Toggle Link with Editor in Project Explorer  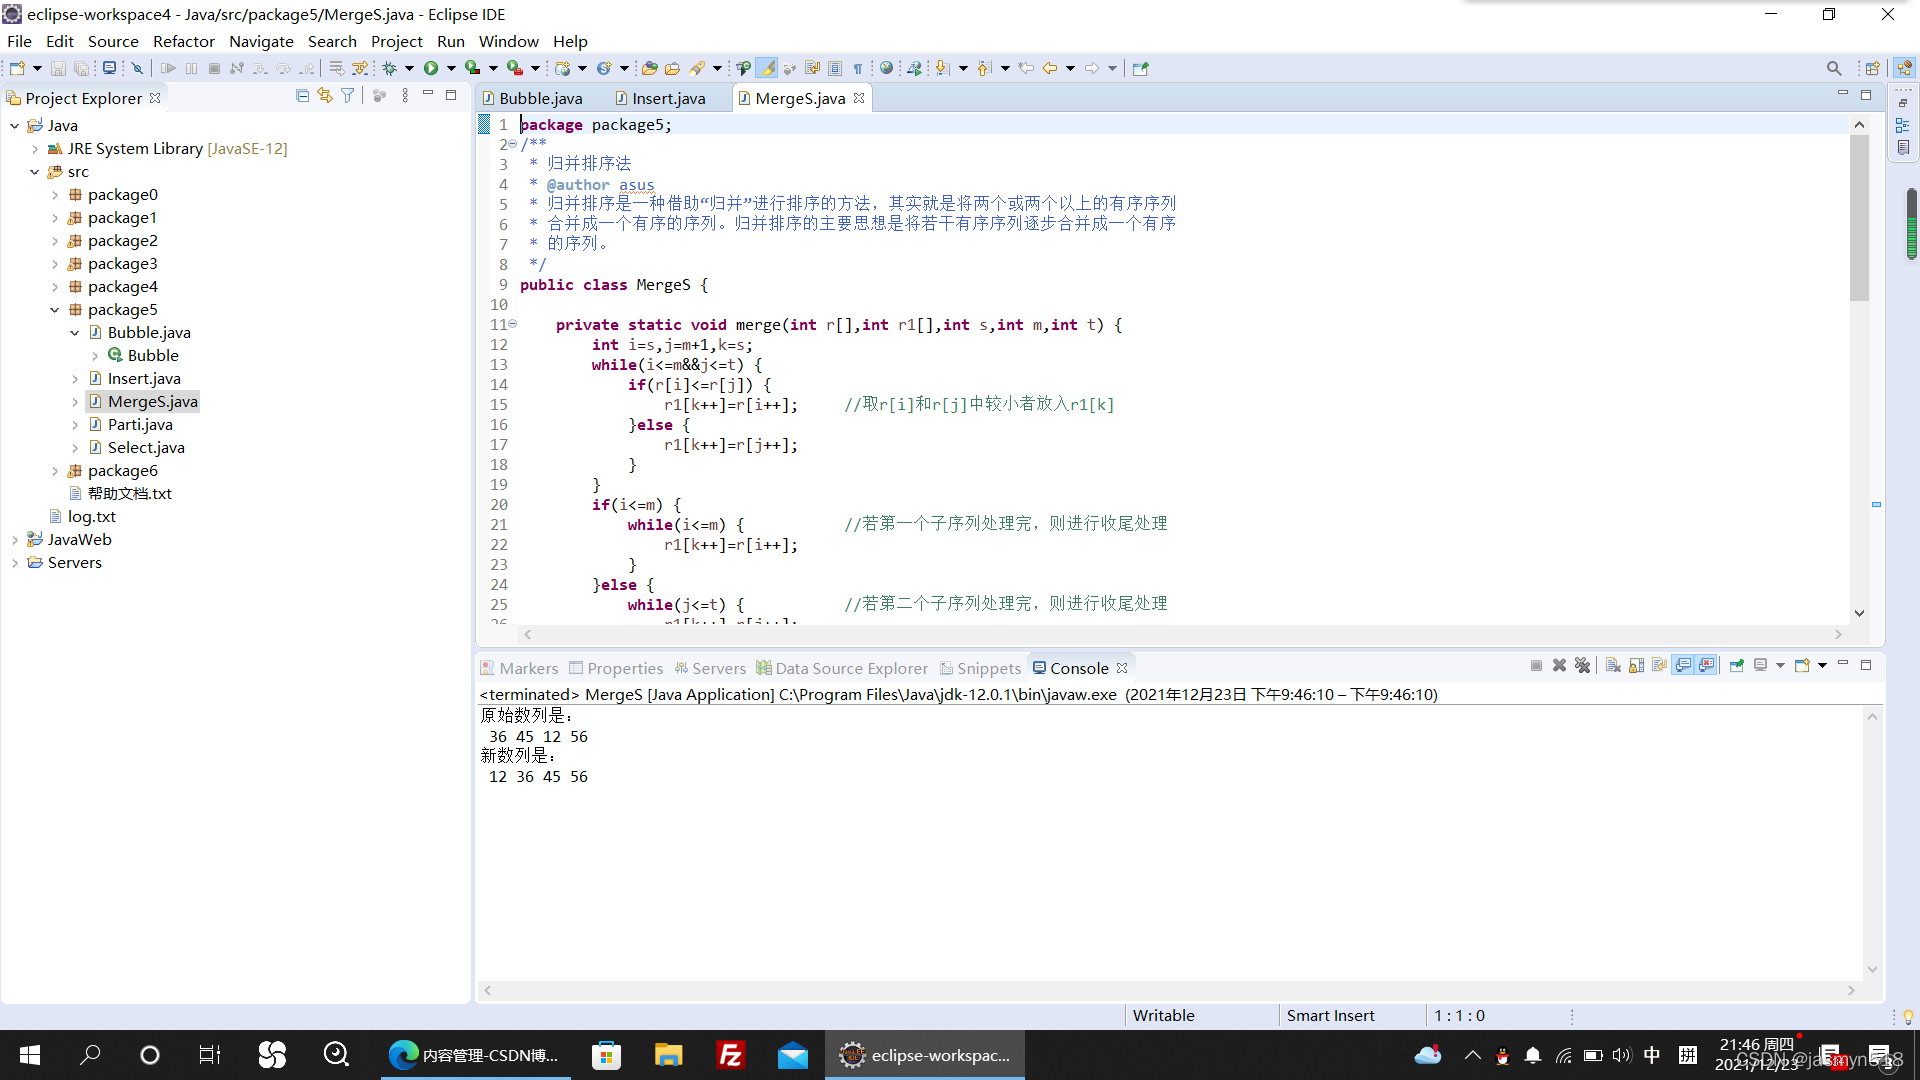click(x=324, y=96)
